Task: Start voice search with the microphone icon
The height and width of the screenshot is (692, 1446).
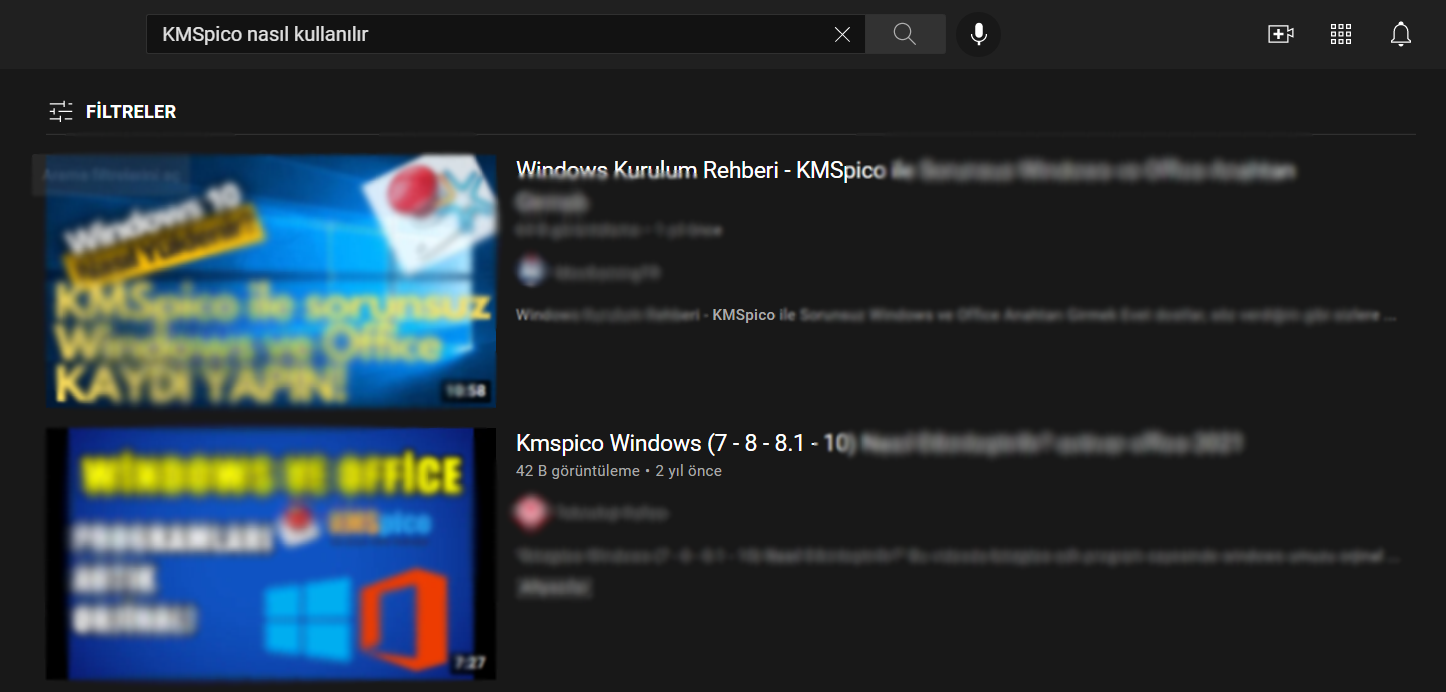Action: (x=978, y=35)
